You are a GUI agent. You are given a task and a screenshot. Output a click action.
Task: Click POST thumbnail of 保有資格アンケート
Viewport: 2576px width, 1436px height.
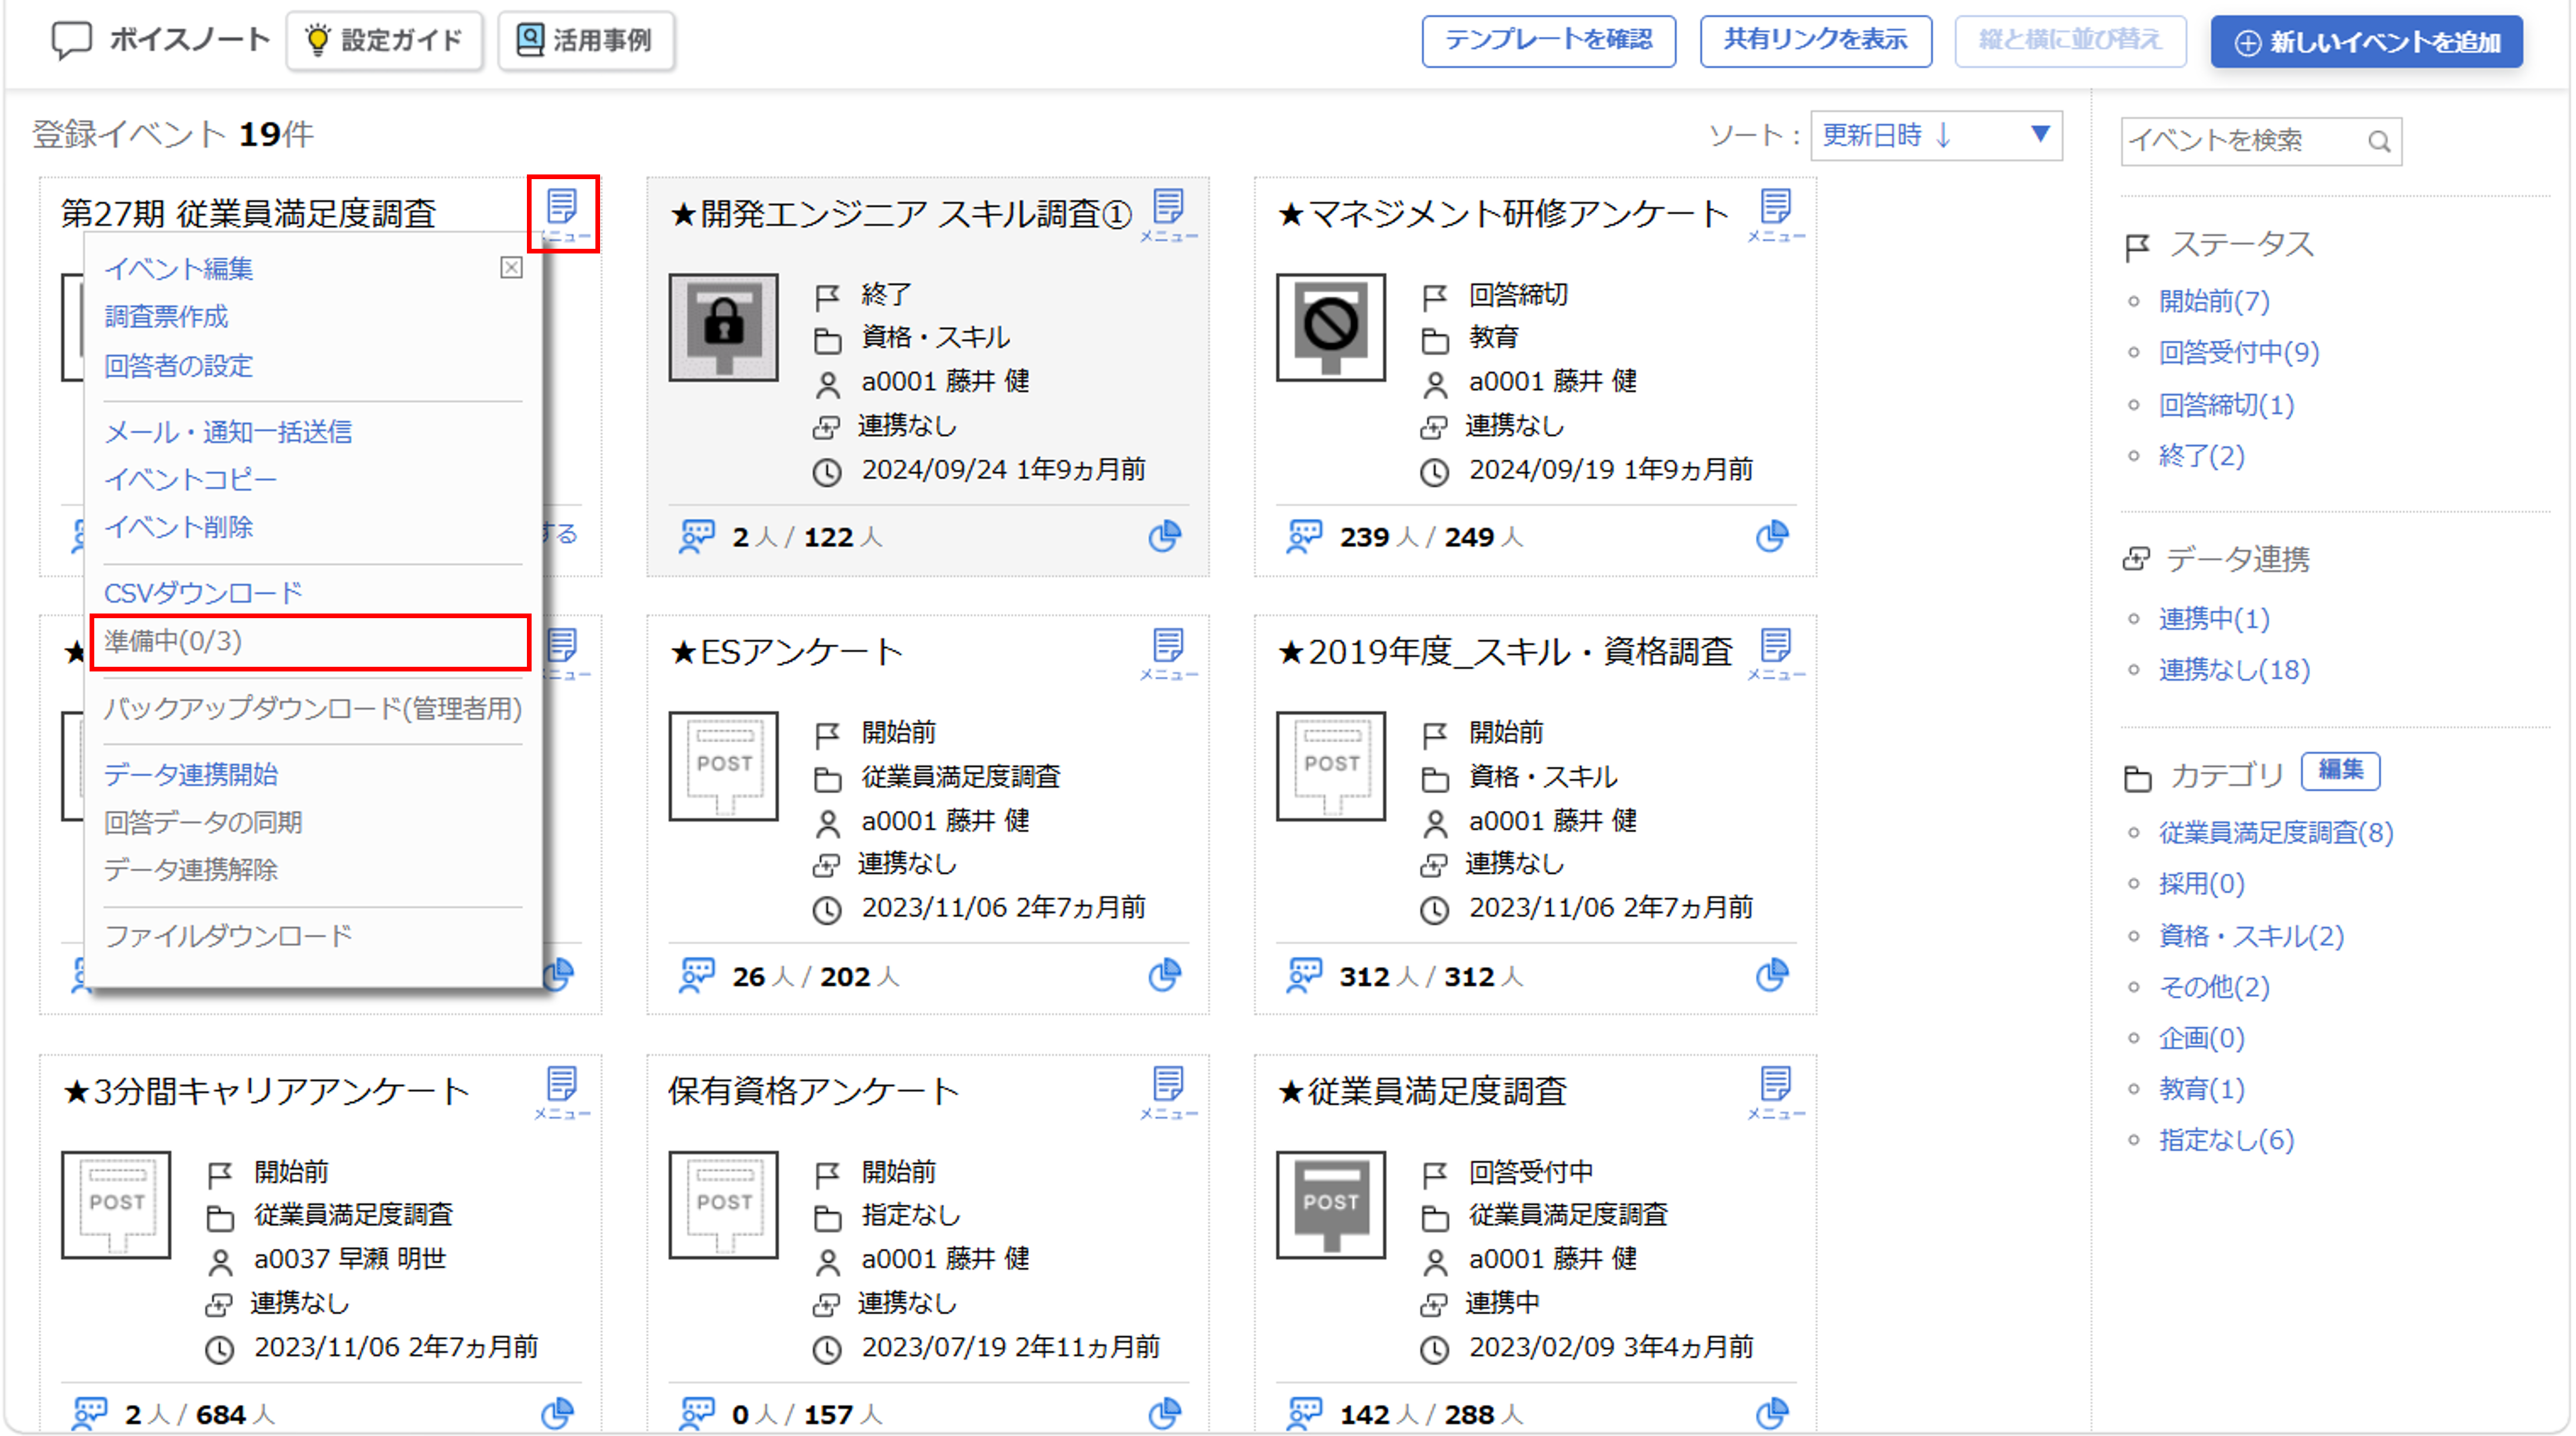[723, 1205]
